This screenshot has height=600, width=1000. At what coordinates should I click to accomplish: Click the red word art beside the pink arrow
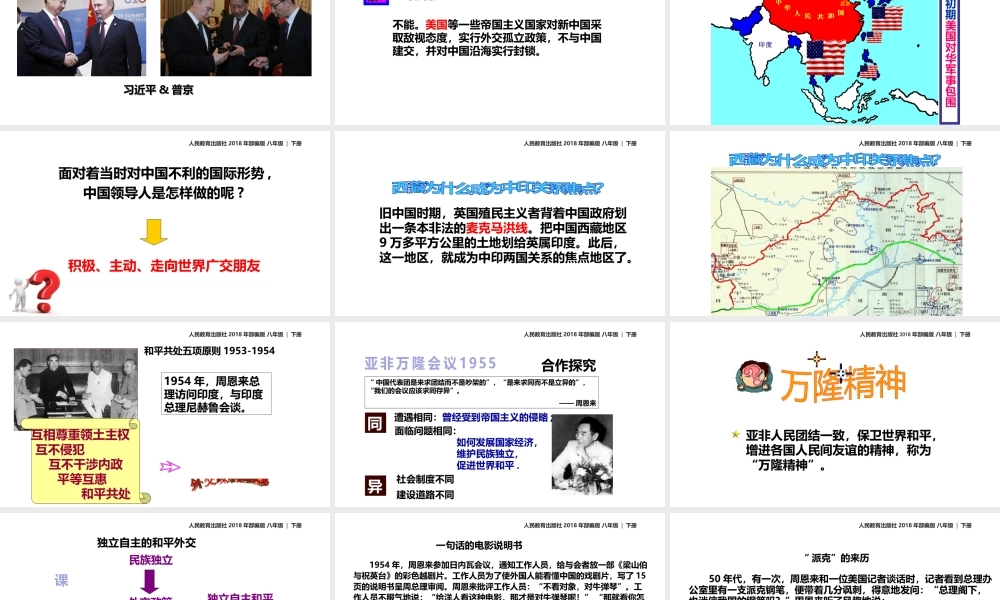pyautogui.click(x=230, y=483)
